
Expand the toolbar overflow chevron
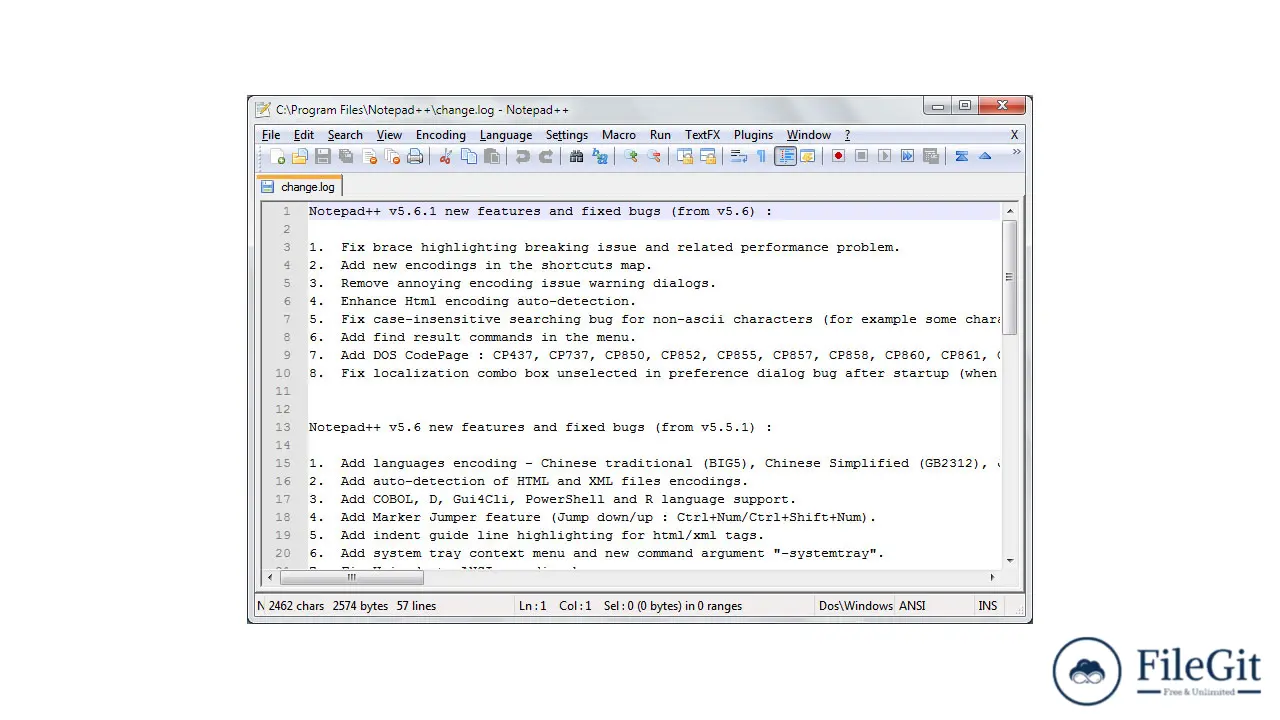[1016, 152]
